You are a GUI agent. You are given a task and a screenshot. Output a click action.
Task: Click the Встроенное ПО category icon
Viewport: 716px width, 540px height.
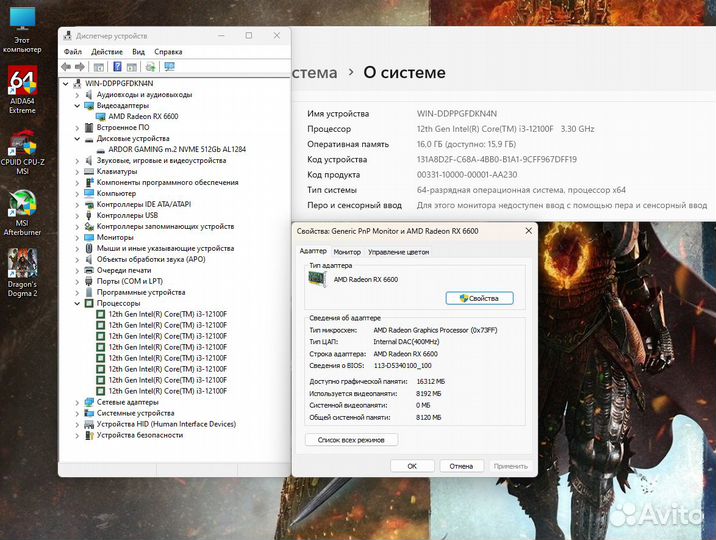pyautogui.click(x=89, y=127)
